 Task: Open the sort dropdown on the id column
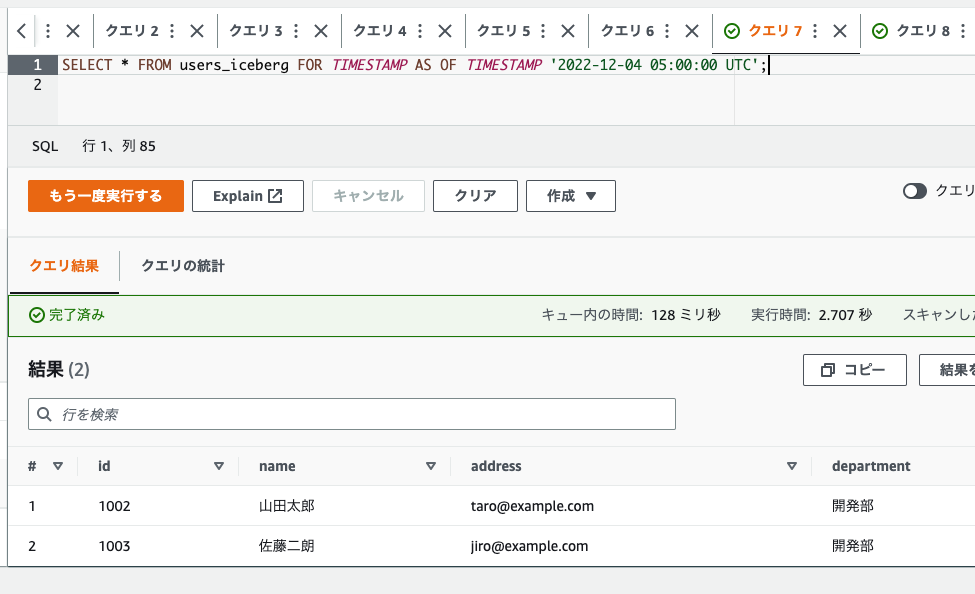(217, 466)
